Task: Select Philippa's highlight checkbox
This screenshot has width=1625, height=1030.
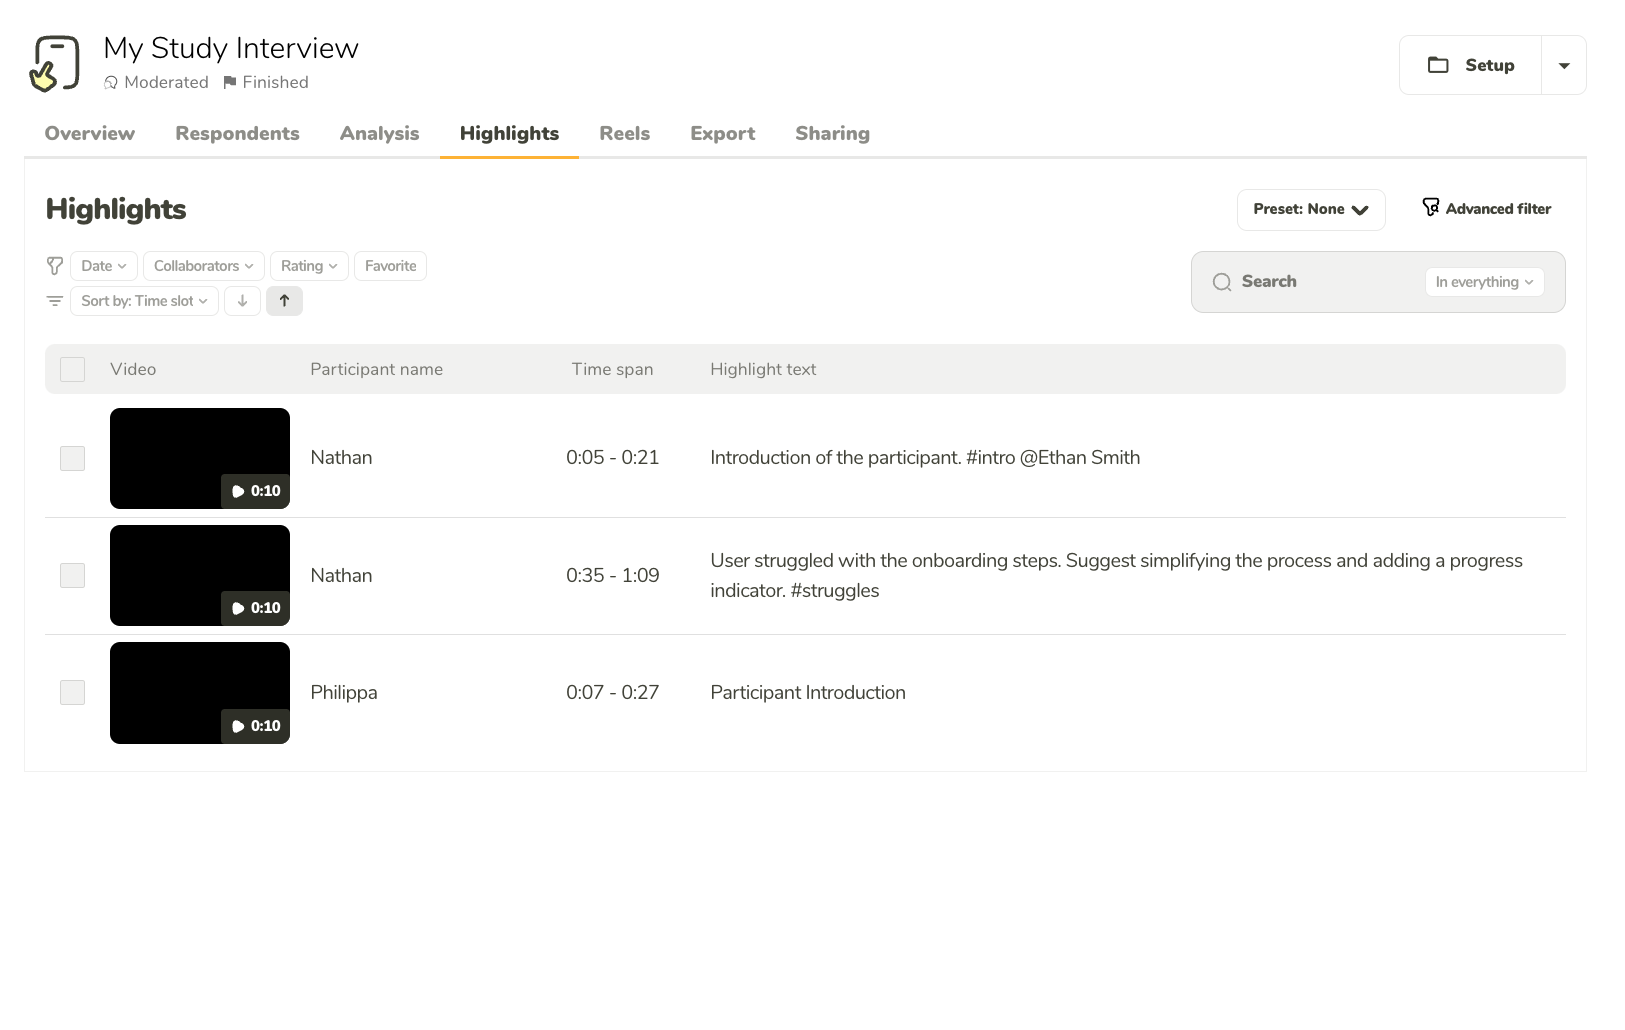Action: point(72,692)
